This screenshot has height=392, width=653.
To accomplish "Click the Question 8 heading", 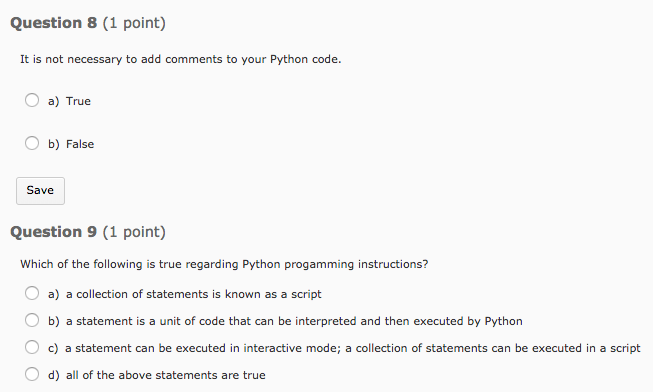I will (88, 23).
